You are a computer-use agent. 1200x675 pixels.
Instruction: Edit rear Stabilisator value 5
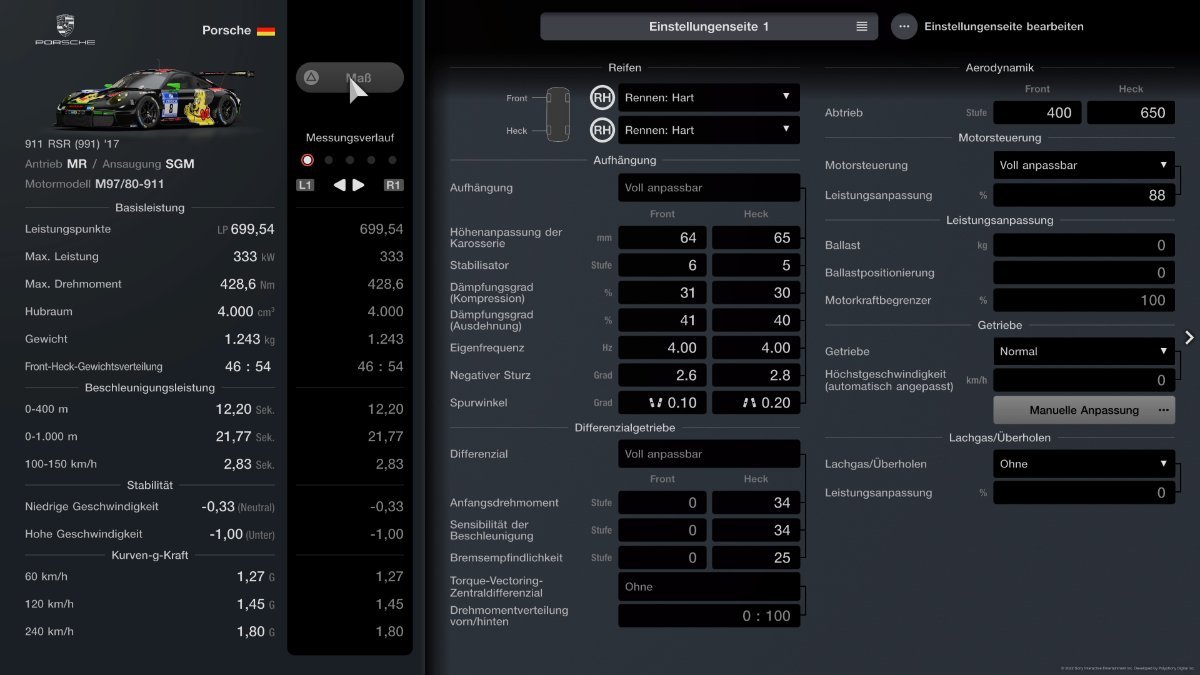coord(756,265)
